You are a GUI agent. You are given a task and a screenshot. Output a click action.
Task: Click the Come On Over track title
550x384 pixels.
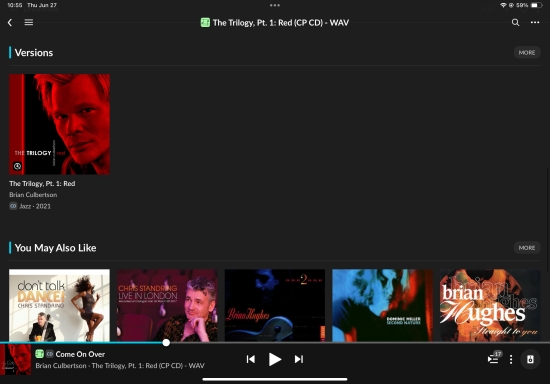[80, 354]
